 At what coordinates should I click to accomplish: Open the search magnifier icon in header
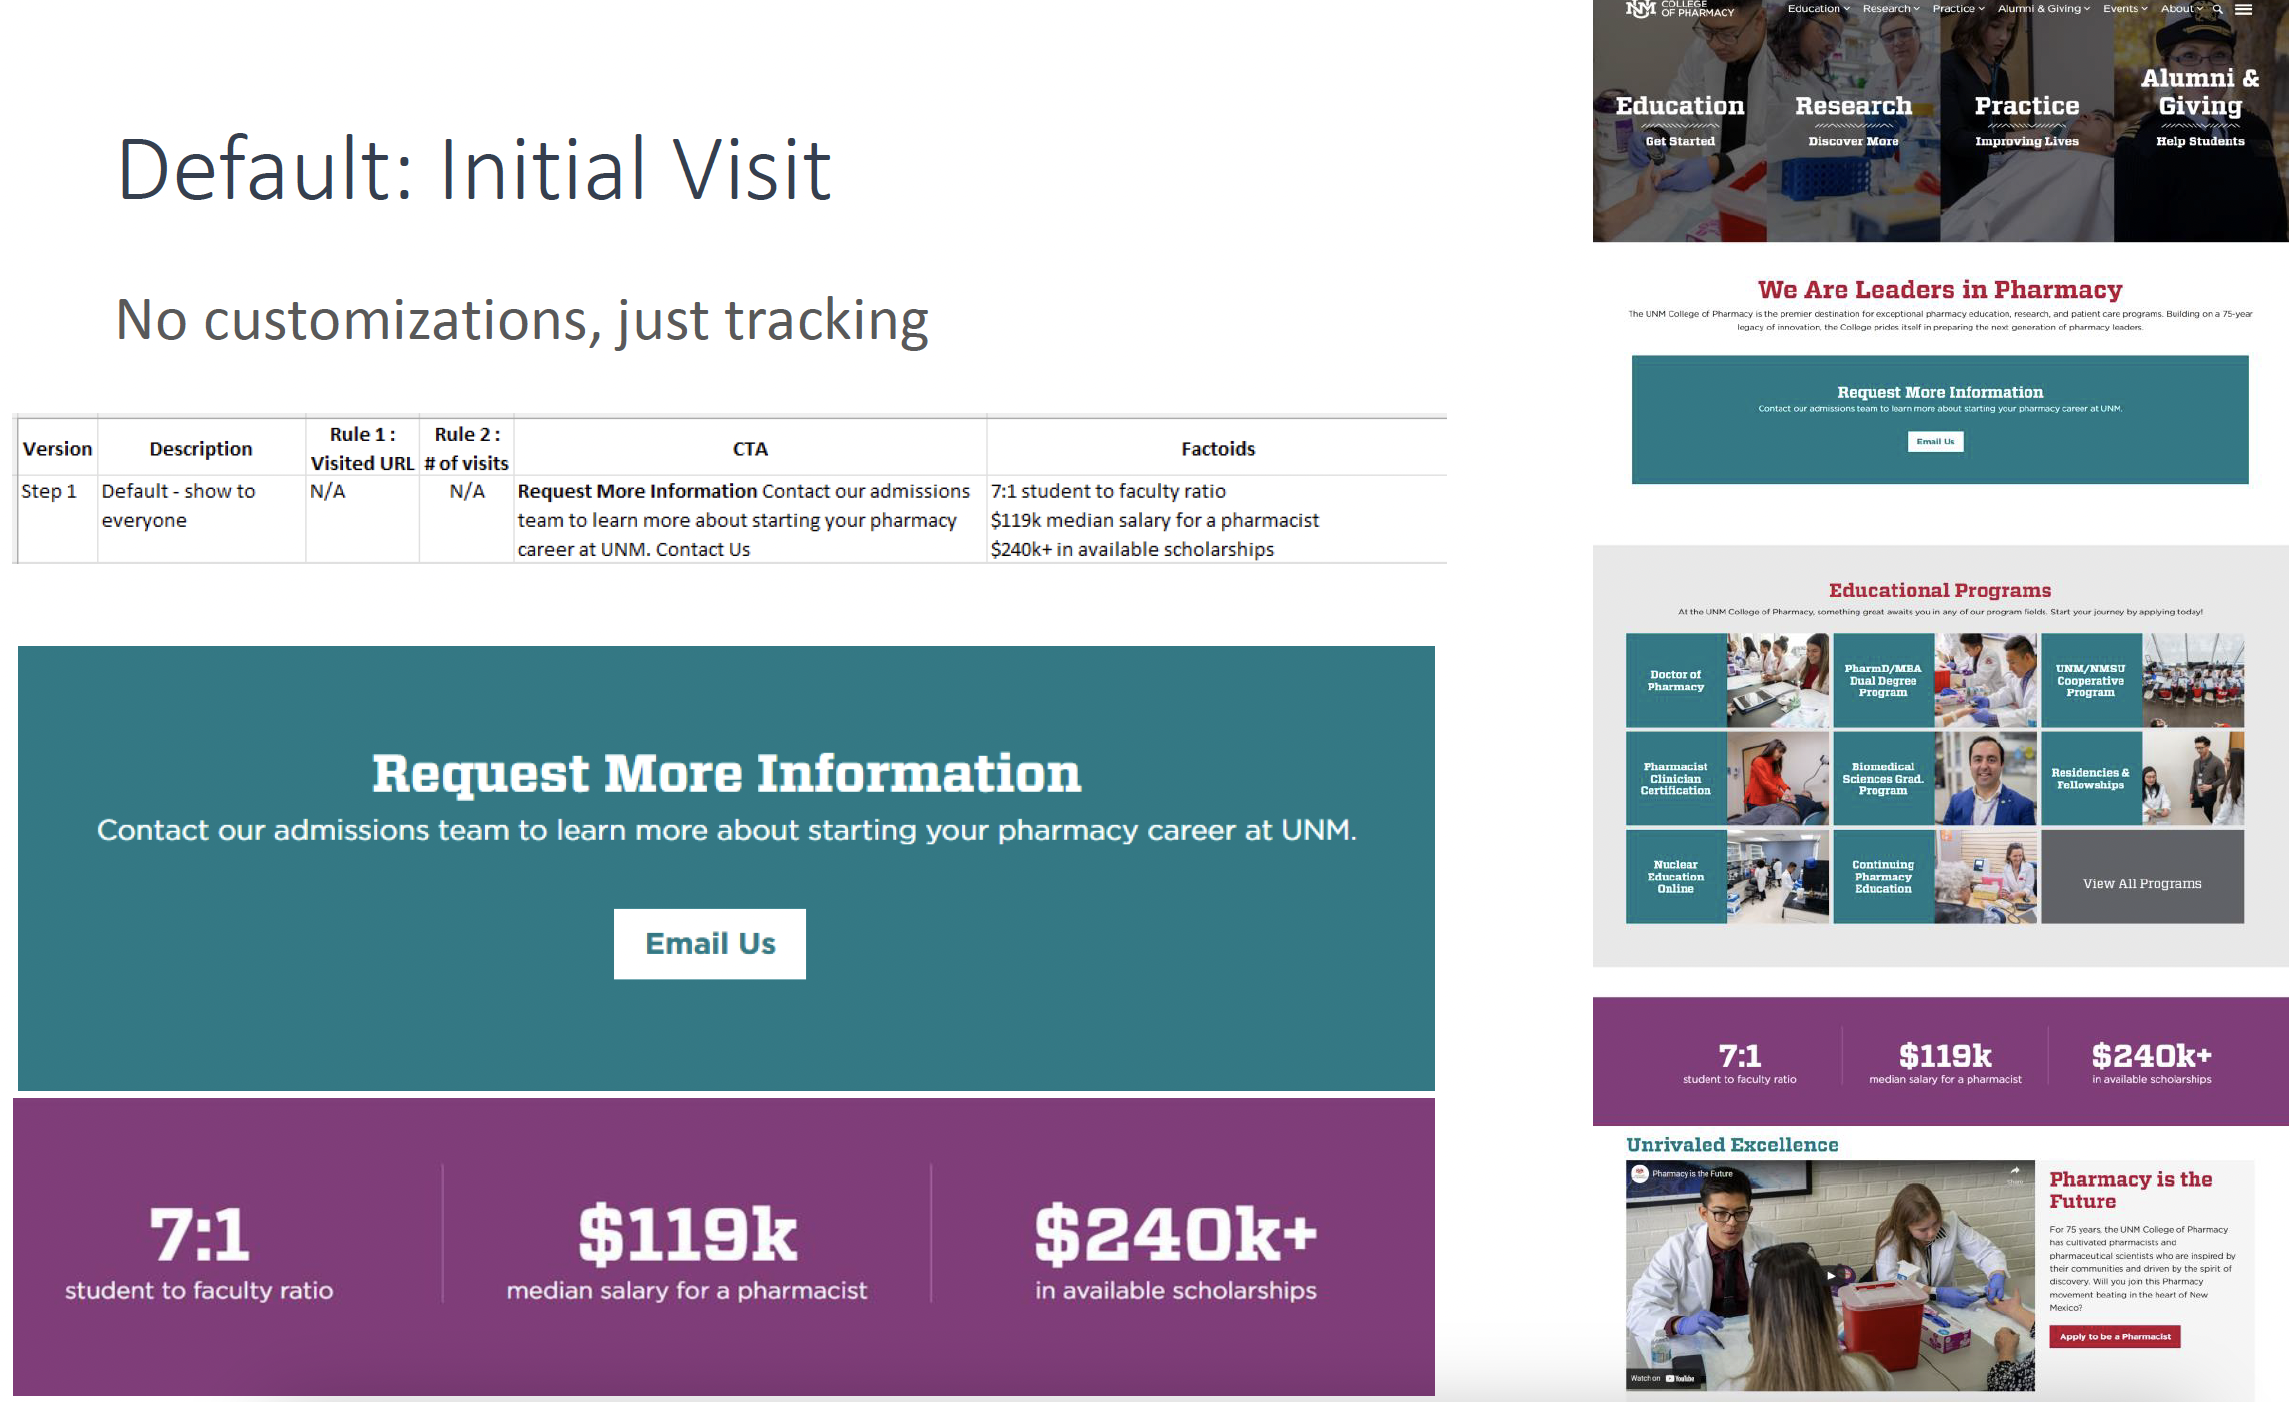pos(2217,9)
